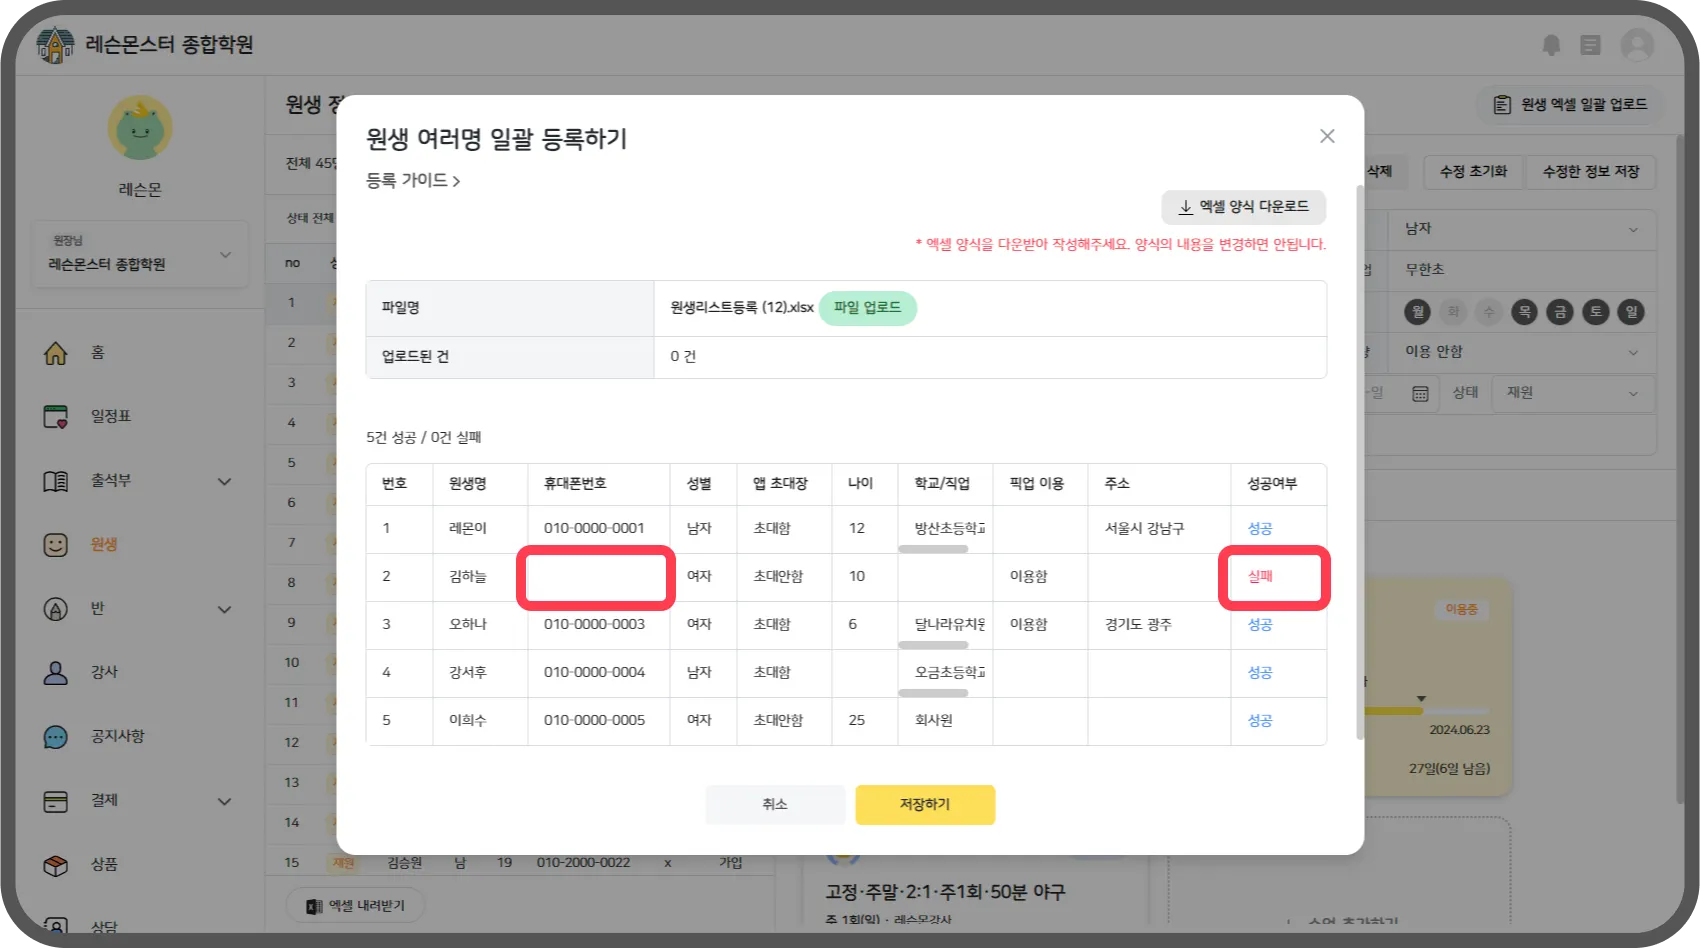Screen dimensions: 1700x948
Task: Click the frog profile picture in the sidebar
Action: coord(140,128)
